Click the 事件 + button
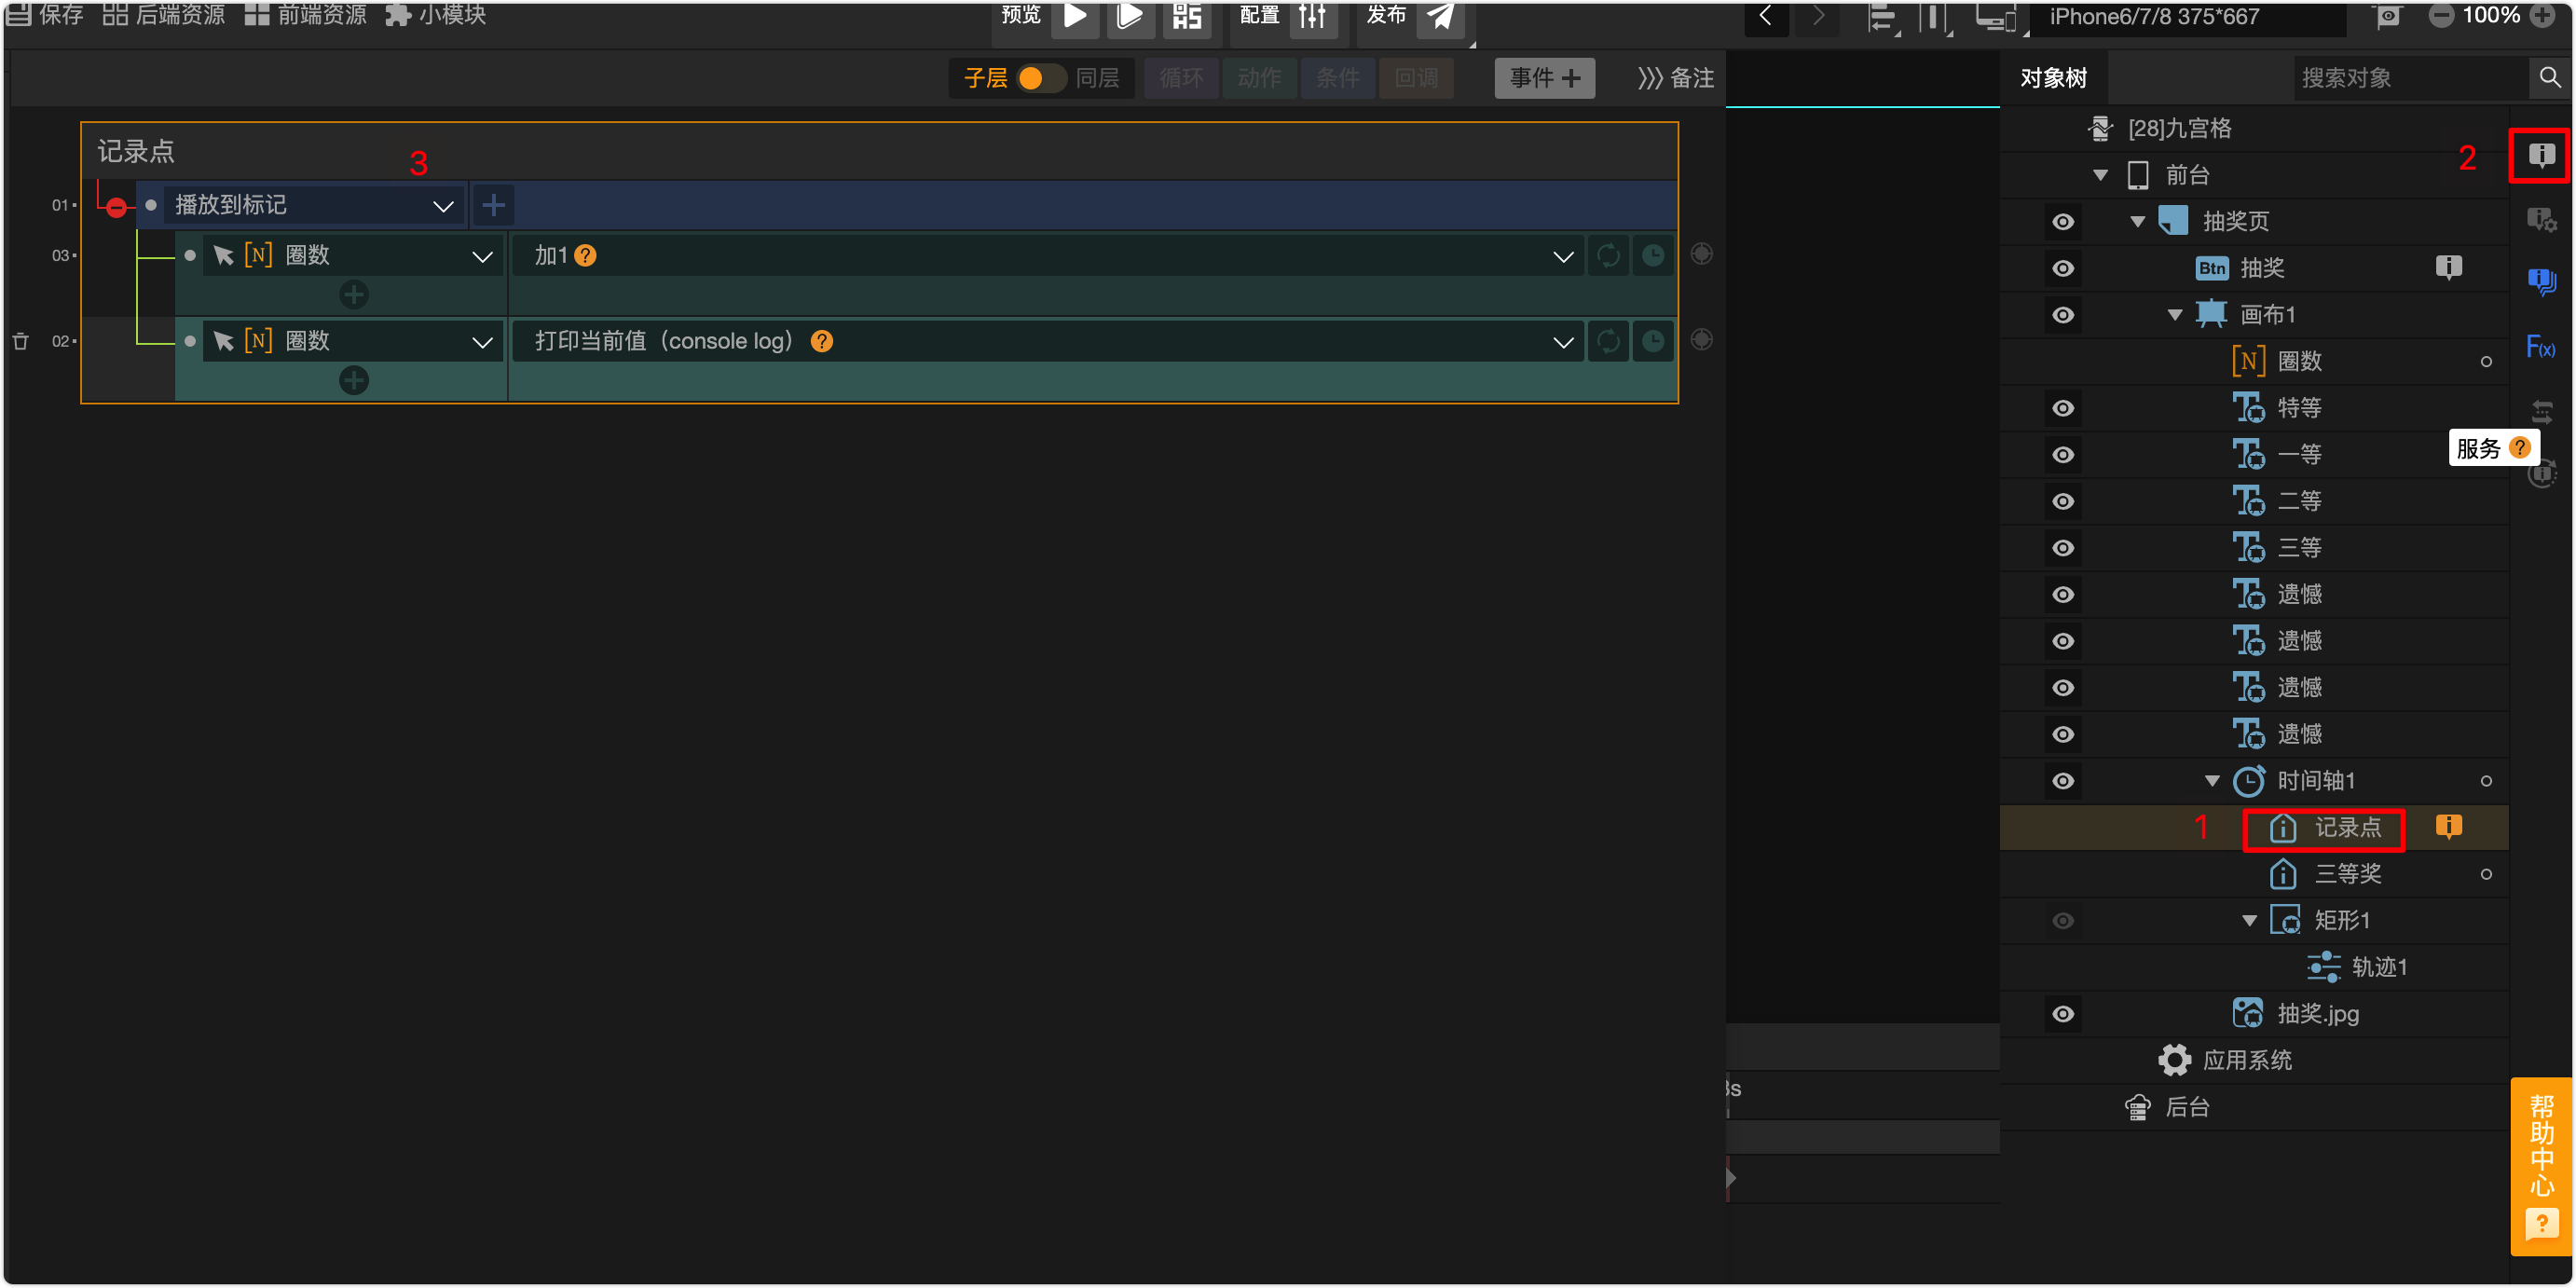2576x1288 pixels. tap(1544, 78)
